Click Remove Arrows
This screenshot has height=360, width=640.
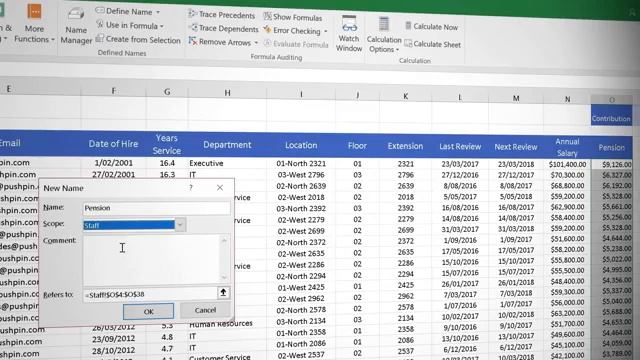coord(220,42)
